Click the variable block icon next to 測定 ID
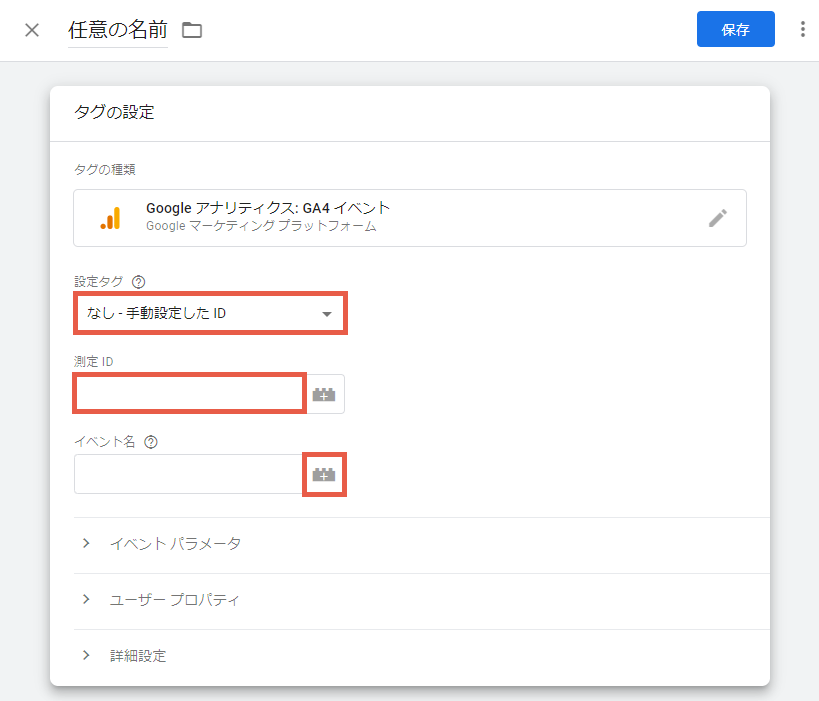This screenshot has width=819, height=701. click(324, 394)
